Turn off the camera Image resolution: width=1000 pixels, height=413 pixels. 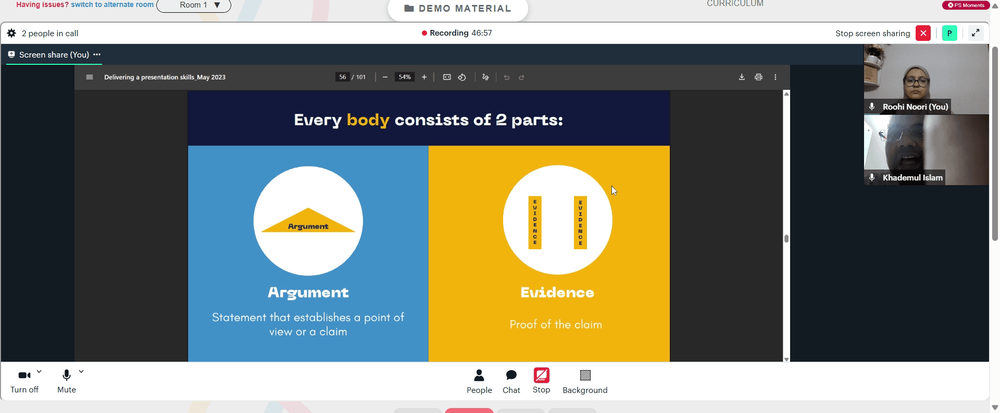click(24, 381)
